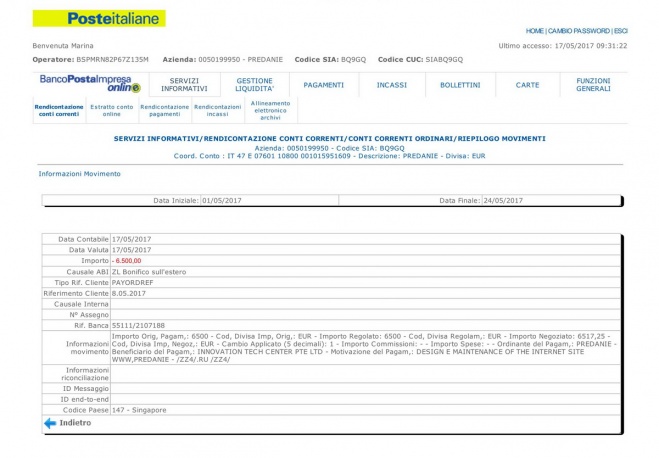Go to CAMBIO PASSWORD
The width and height of the screenshot is (659, 458).
point(579,31)
